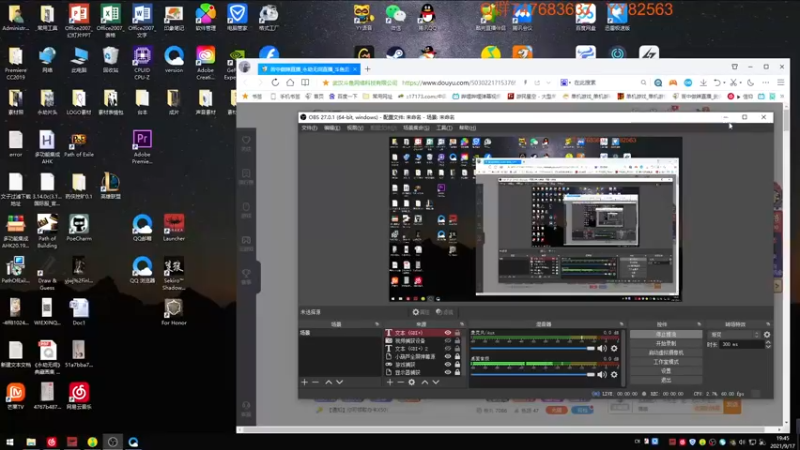This screenshot has width=800, height=450.
Task: Click Start Virtual Camera button
Action: click(x=666, y=353)
